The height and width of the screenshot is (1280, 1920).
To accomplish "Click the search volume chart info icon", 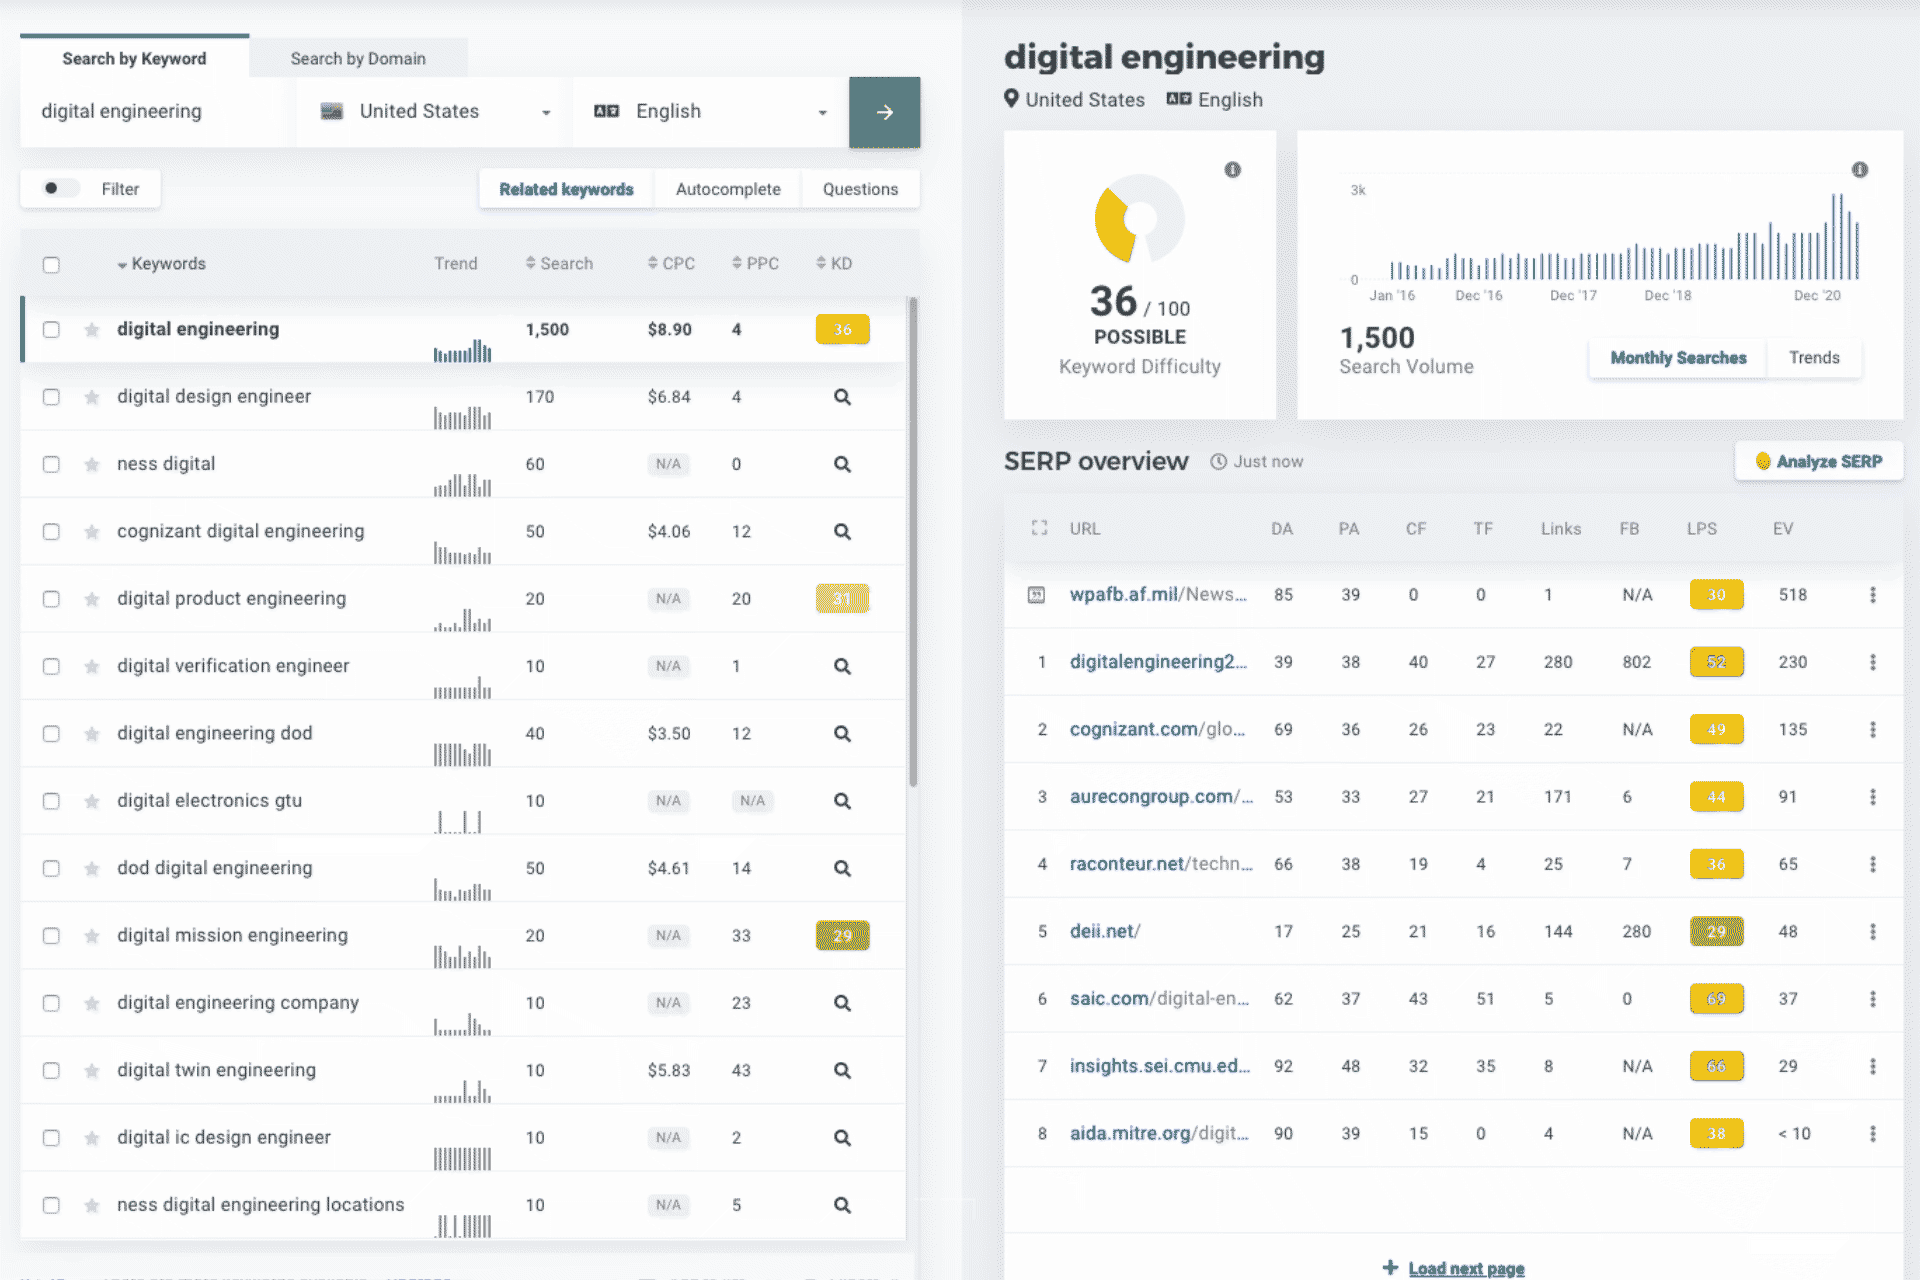I will (1859, 170).
